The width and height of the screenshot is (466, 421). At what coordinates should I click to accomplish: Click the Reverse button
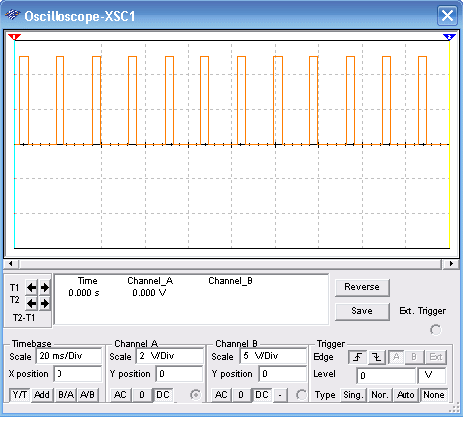[362, 287]
